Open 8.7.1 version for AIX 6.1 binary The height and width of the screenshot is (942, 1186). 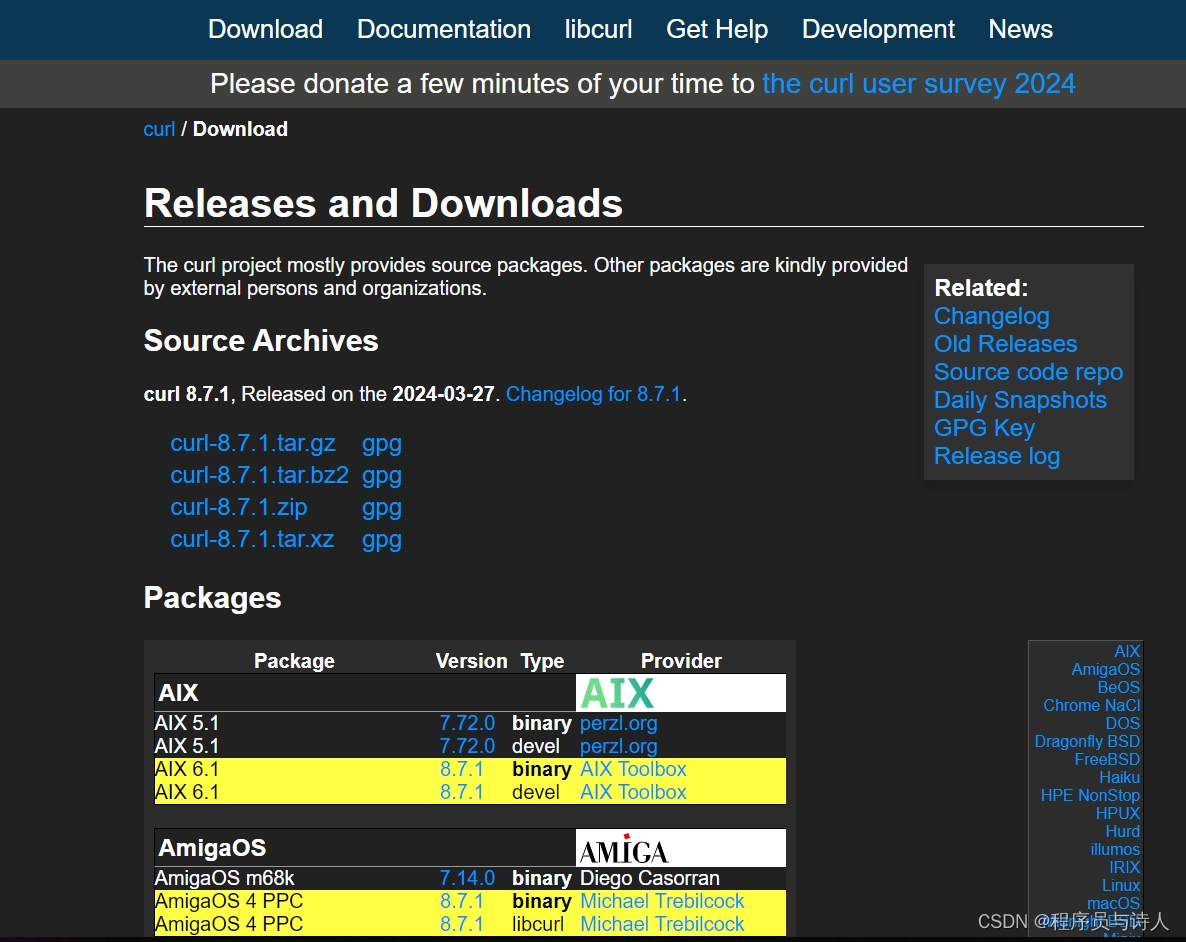pos(461,769)
